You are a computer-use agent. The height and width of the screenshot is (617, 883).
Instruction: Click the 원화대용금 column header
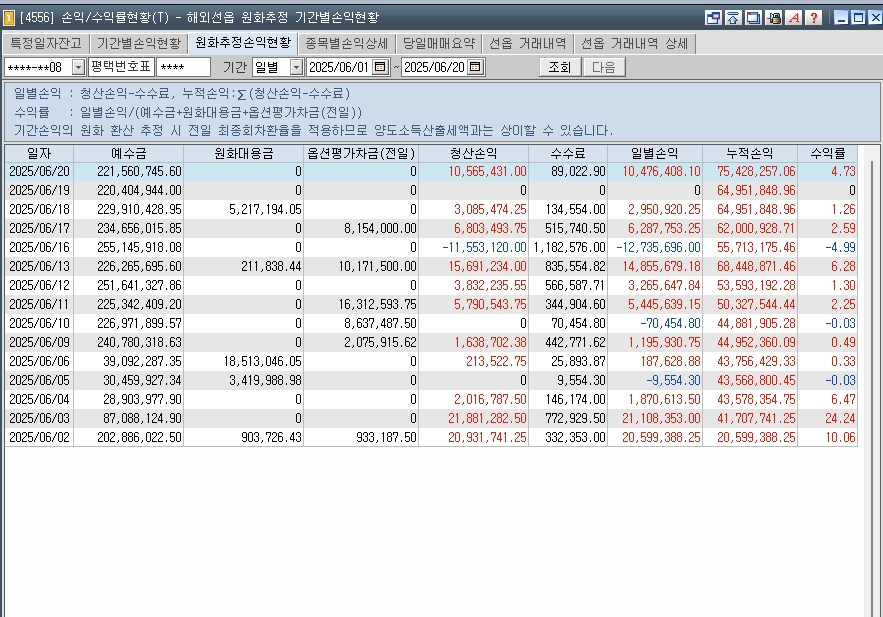coord(243,154)
